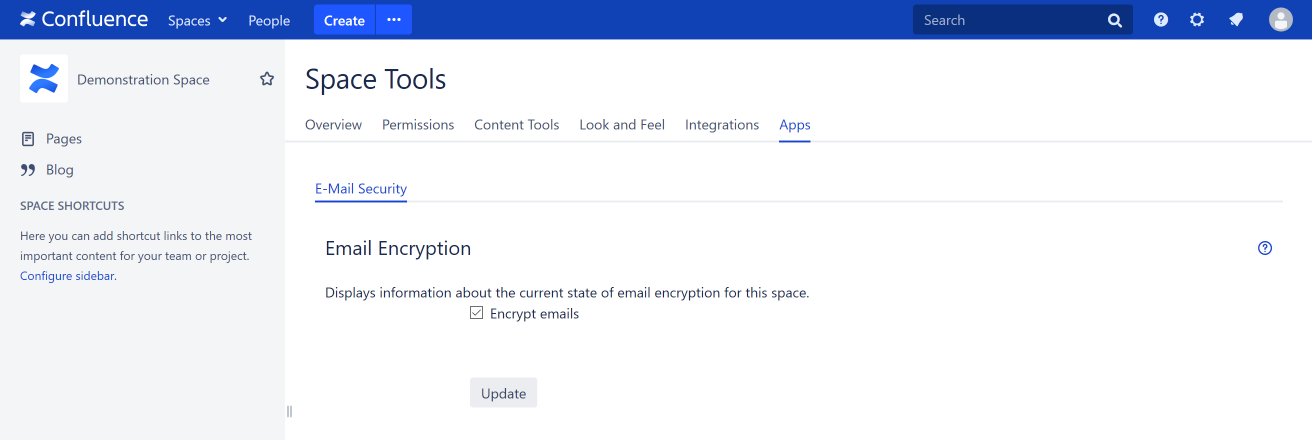Select the E-Mail Security tab
The image size is (1312, 440).
click(360, 188)
